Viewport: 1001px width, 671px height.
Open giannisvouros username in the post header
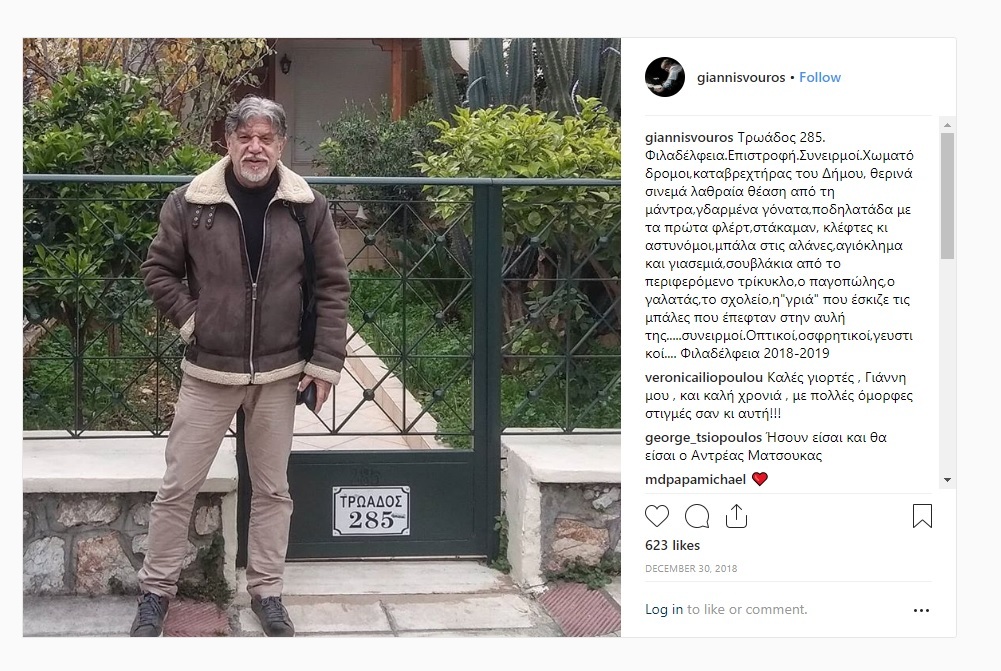(x=741, y=77)
